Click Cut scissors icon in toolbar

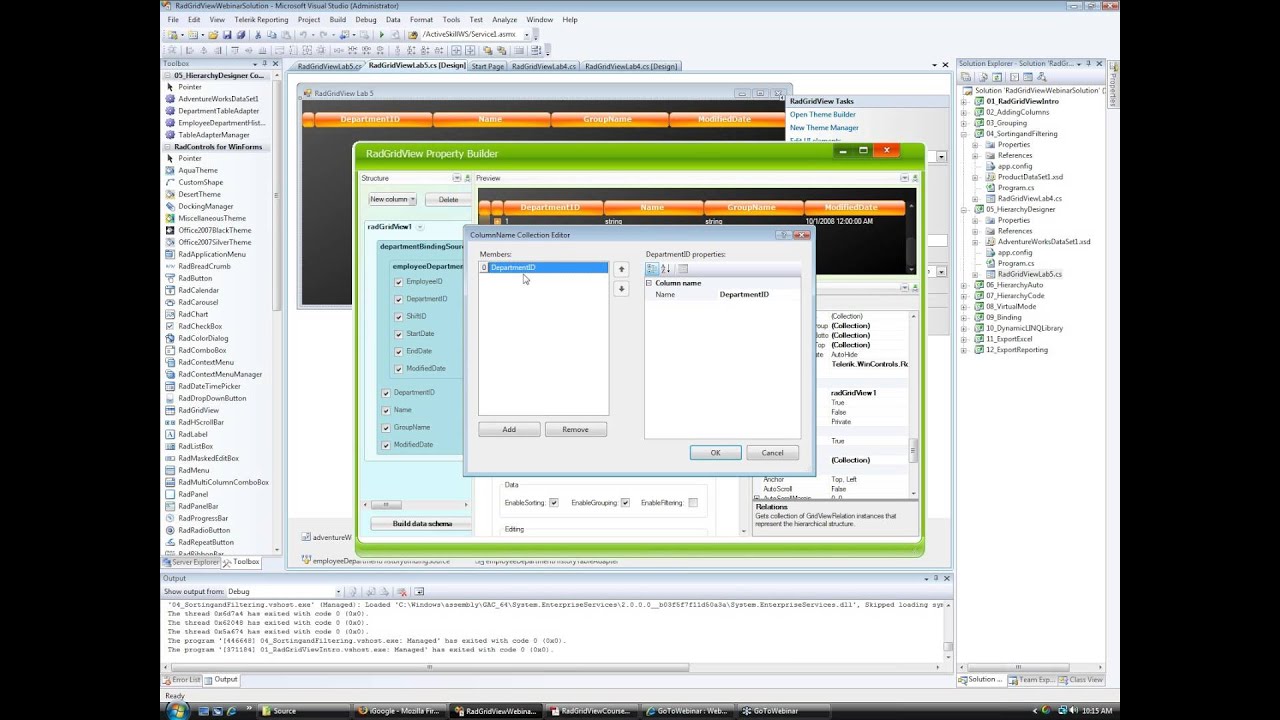point(258,35)
